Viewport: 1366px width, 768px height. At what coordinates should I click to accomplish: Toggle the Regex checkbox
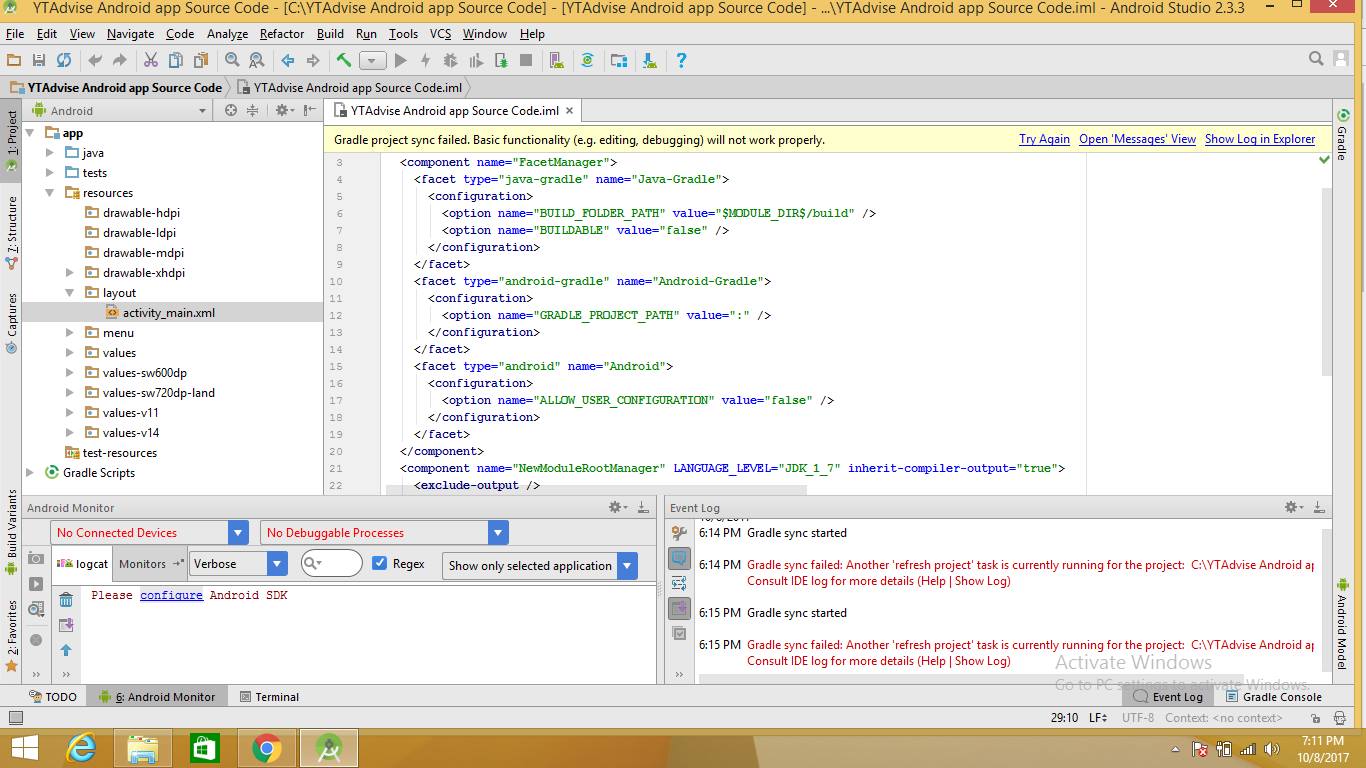coord(379,563)
